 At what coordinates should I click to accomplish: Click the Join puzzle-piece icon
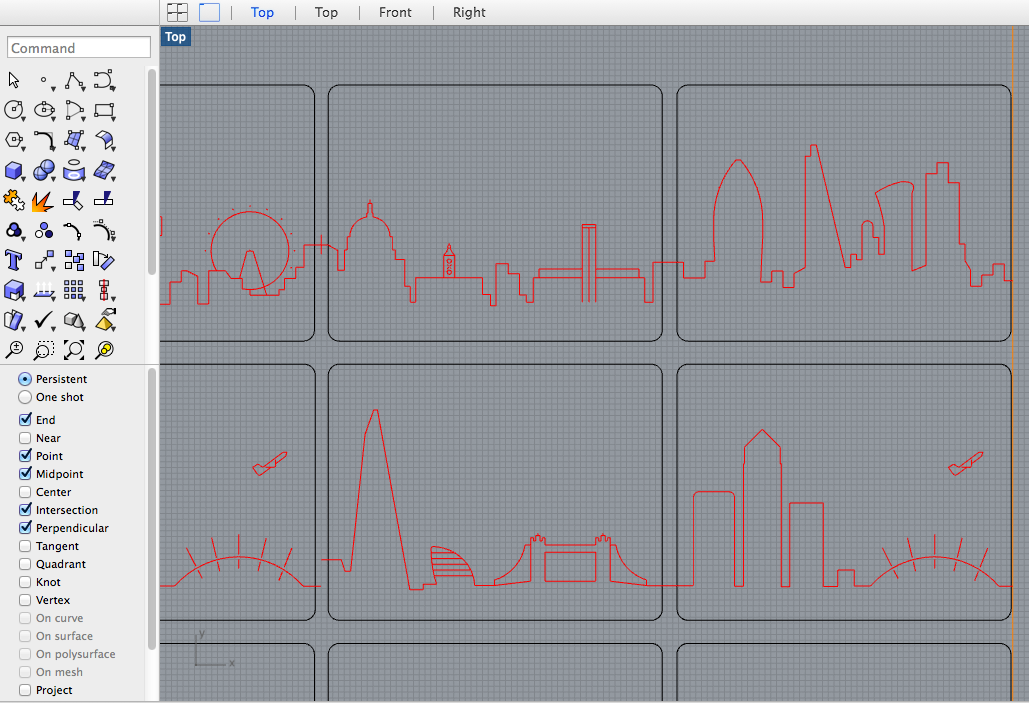[14, 200]
